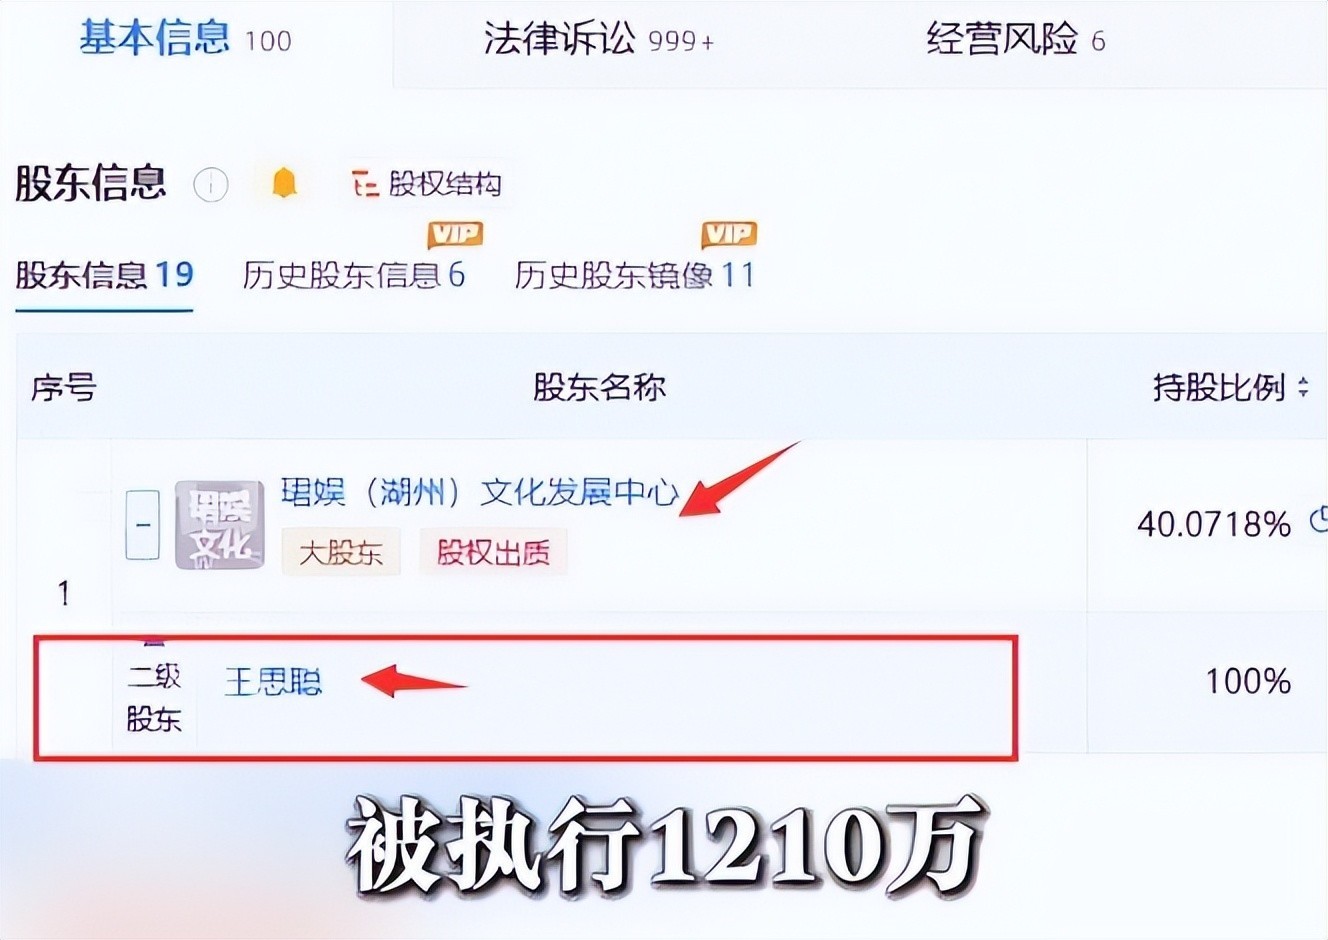Screen dimensions: 1328x940
Task: Select the 历史股东信息 6 sub-tab
Action: [x=353, y=275]
